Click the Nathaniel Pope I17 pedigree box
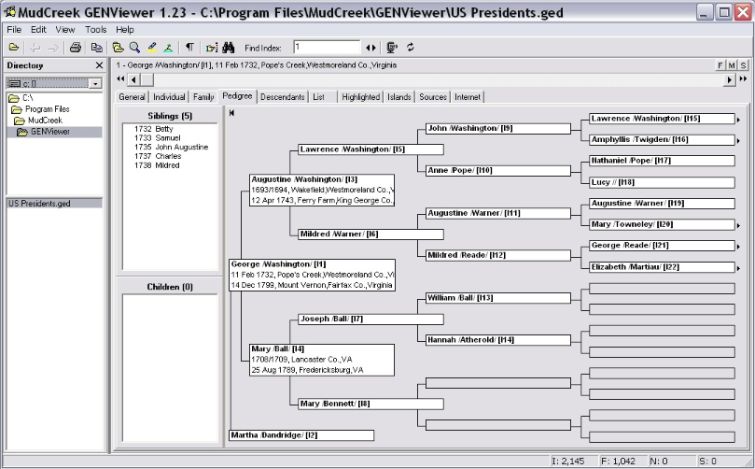The image size is (755, 469). pos(662,160)
